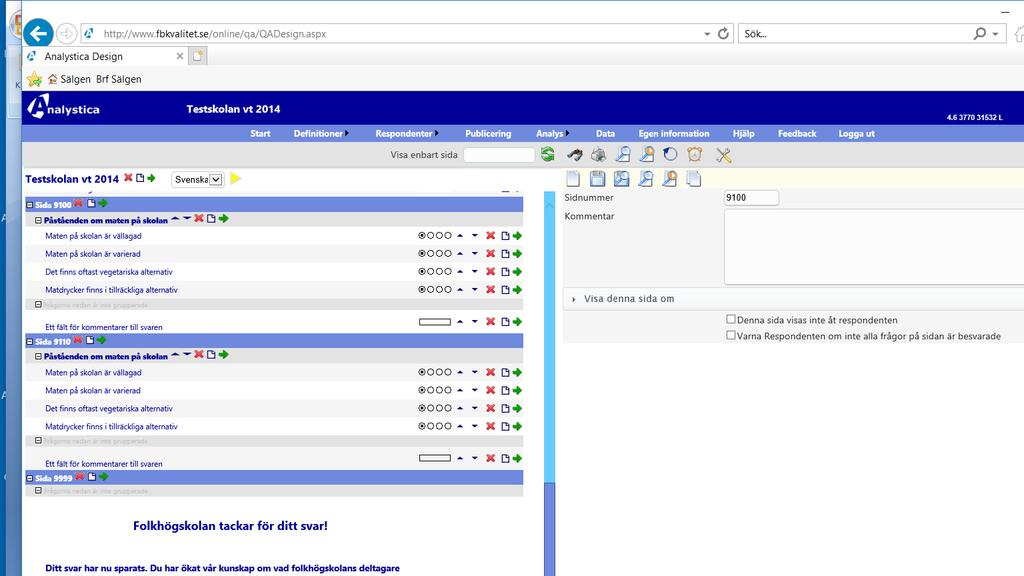
Task: Open the Respondenter menu
Action: click(406, 133)
